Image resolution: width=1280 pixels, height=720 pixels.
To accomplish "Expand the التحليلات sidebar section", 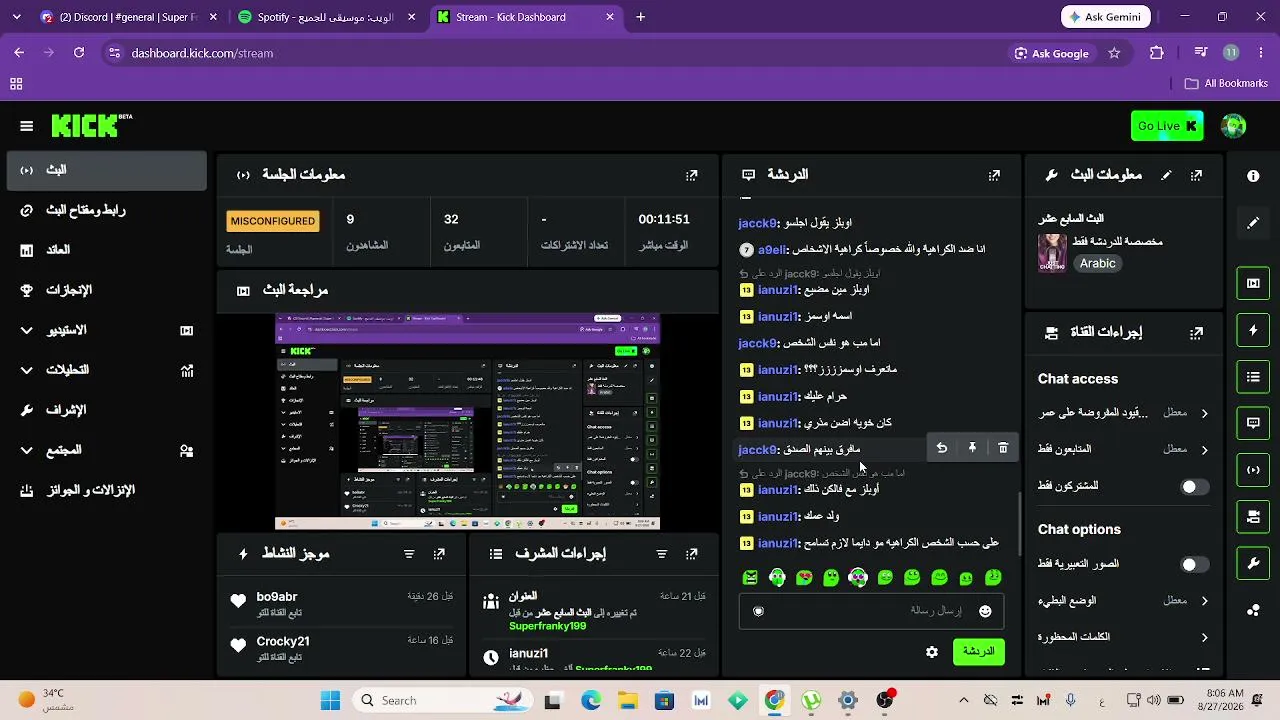I will point(27,370).
